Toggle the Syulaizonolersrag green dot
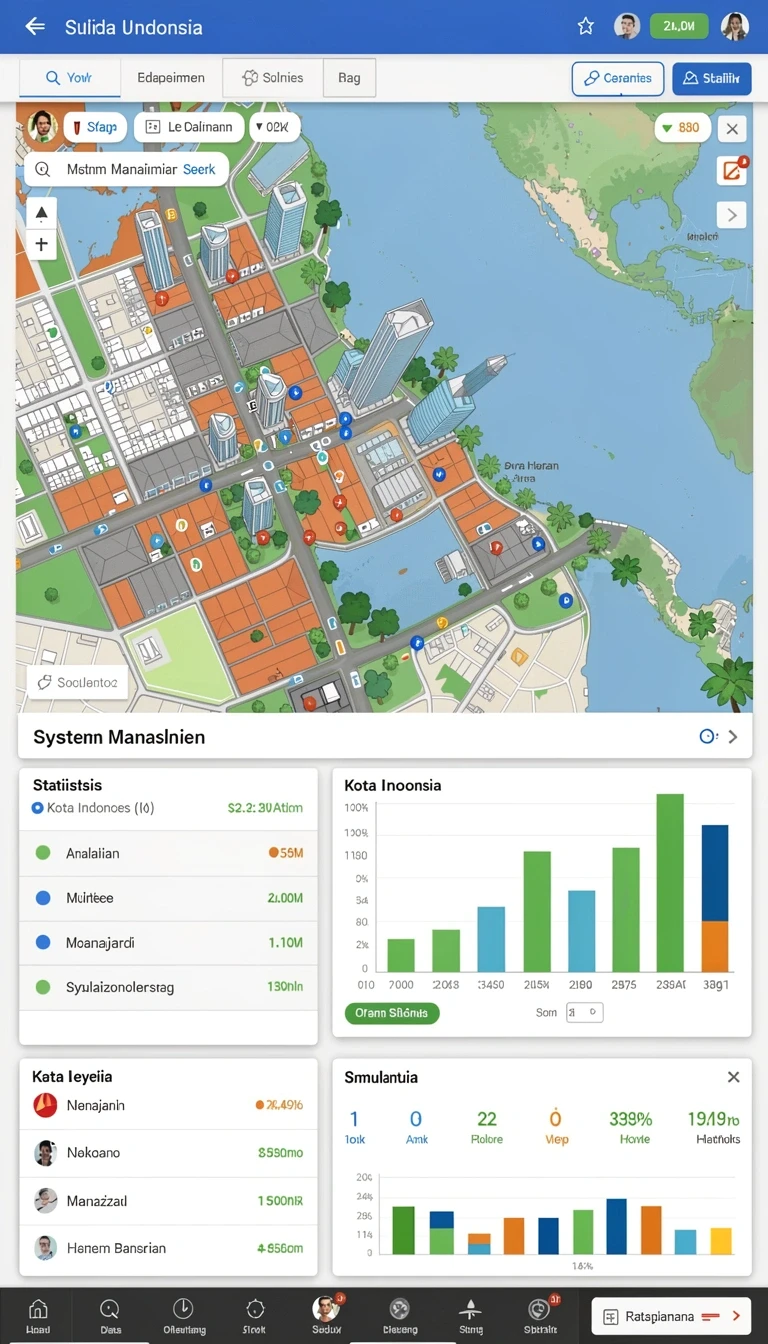Screen dimensions: 768x1344 click(x=43, y=987)
